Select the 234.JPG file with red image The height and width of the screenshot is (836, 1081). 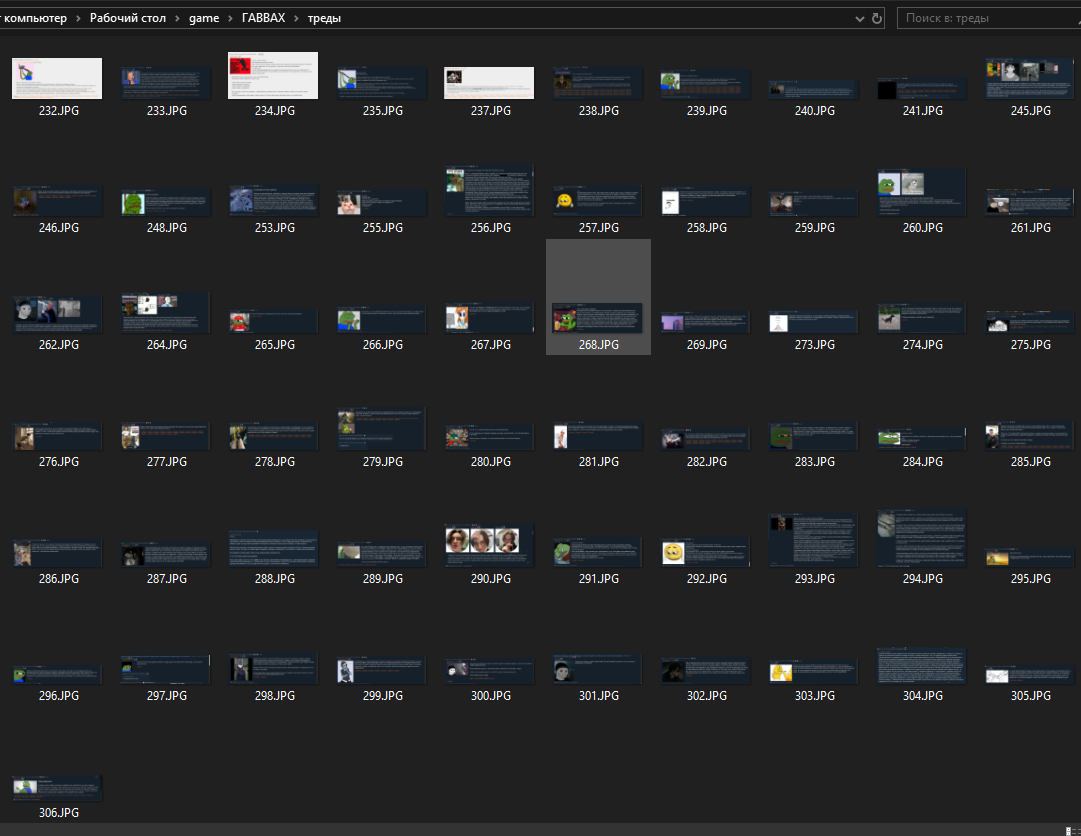click(x=273, y=76)
